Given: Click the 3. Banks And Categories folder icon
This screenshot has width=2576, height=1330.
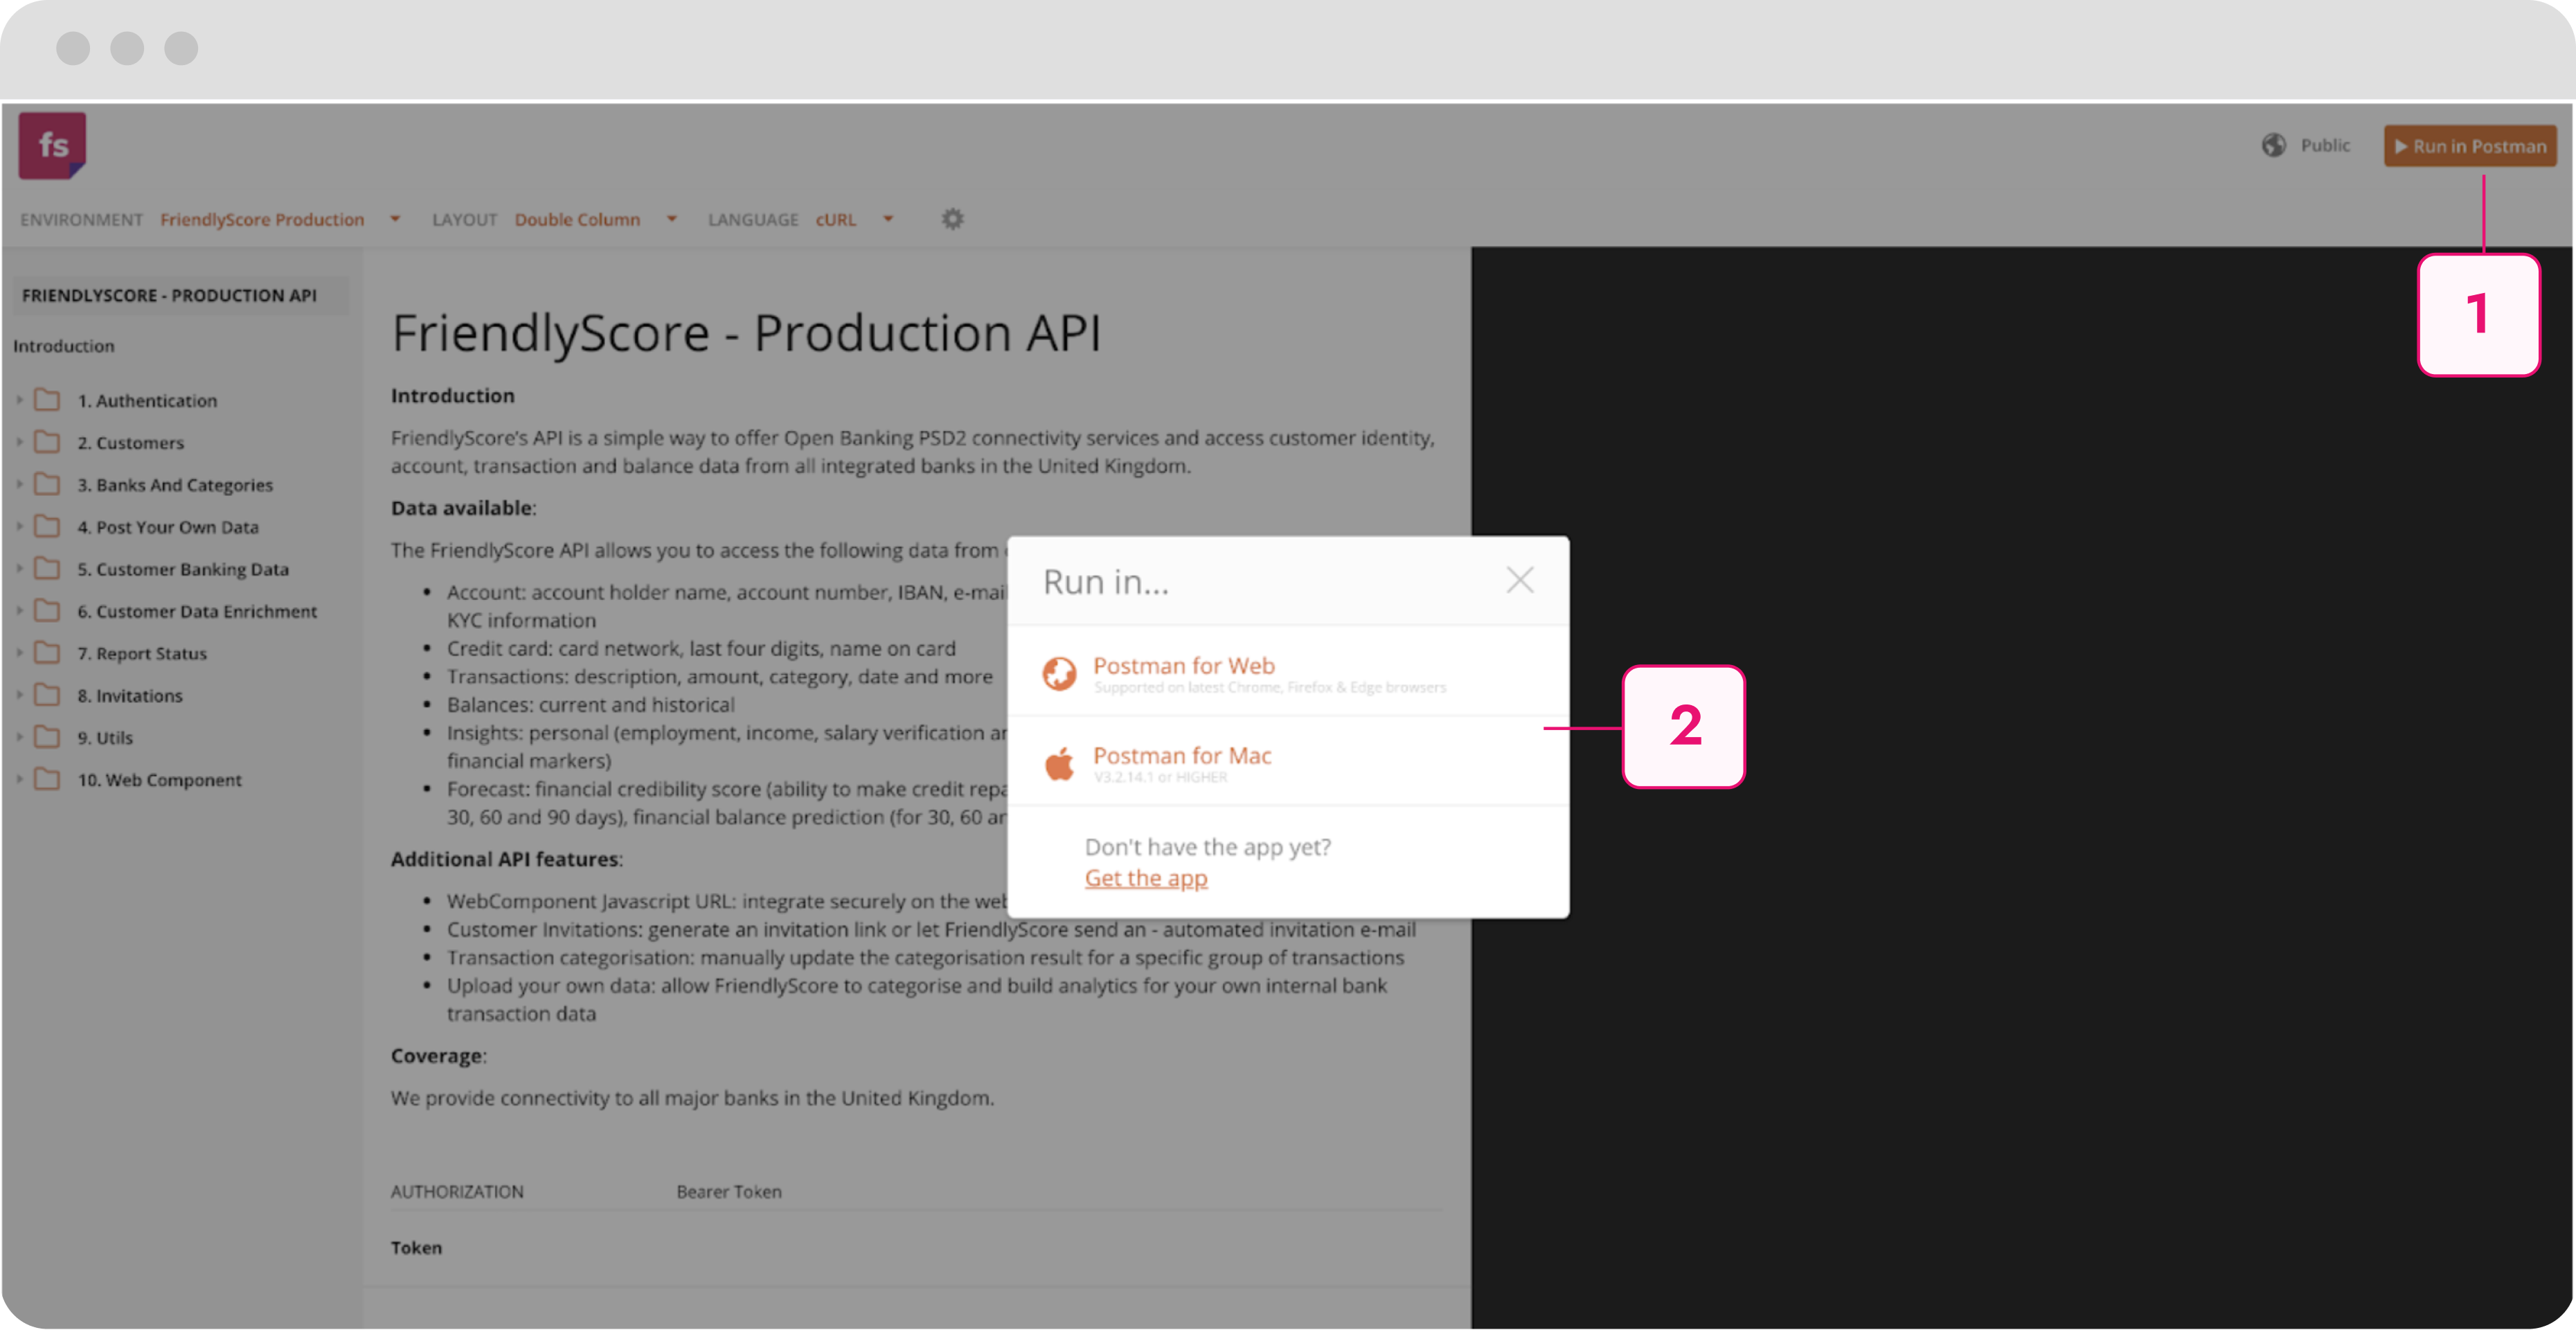Looking at the screenshot, I should point(47,484).
